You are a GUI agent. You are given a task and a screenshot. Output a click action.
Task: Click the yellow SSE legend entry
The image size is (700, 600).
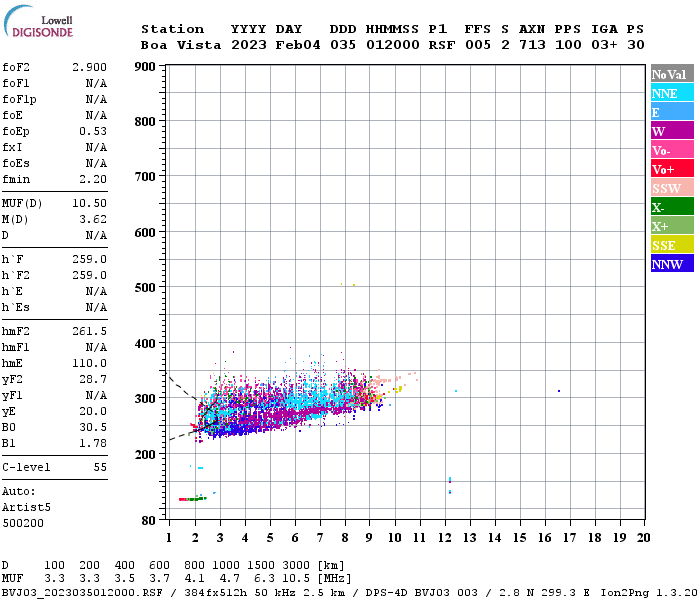point(672,245)
